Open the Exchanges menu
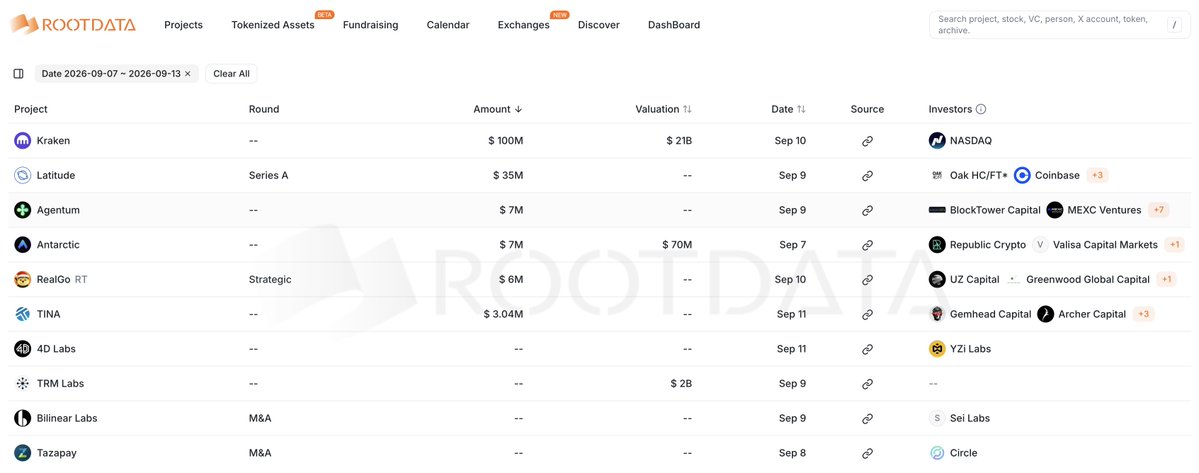 (524, 25)
